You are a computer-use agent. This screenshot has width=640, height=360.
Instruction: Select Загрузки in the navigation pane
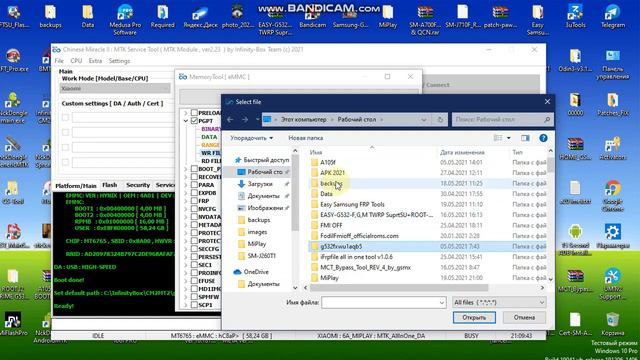260,184
